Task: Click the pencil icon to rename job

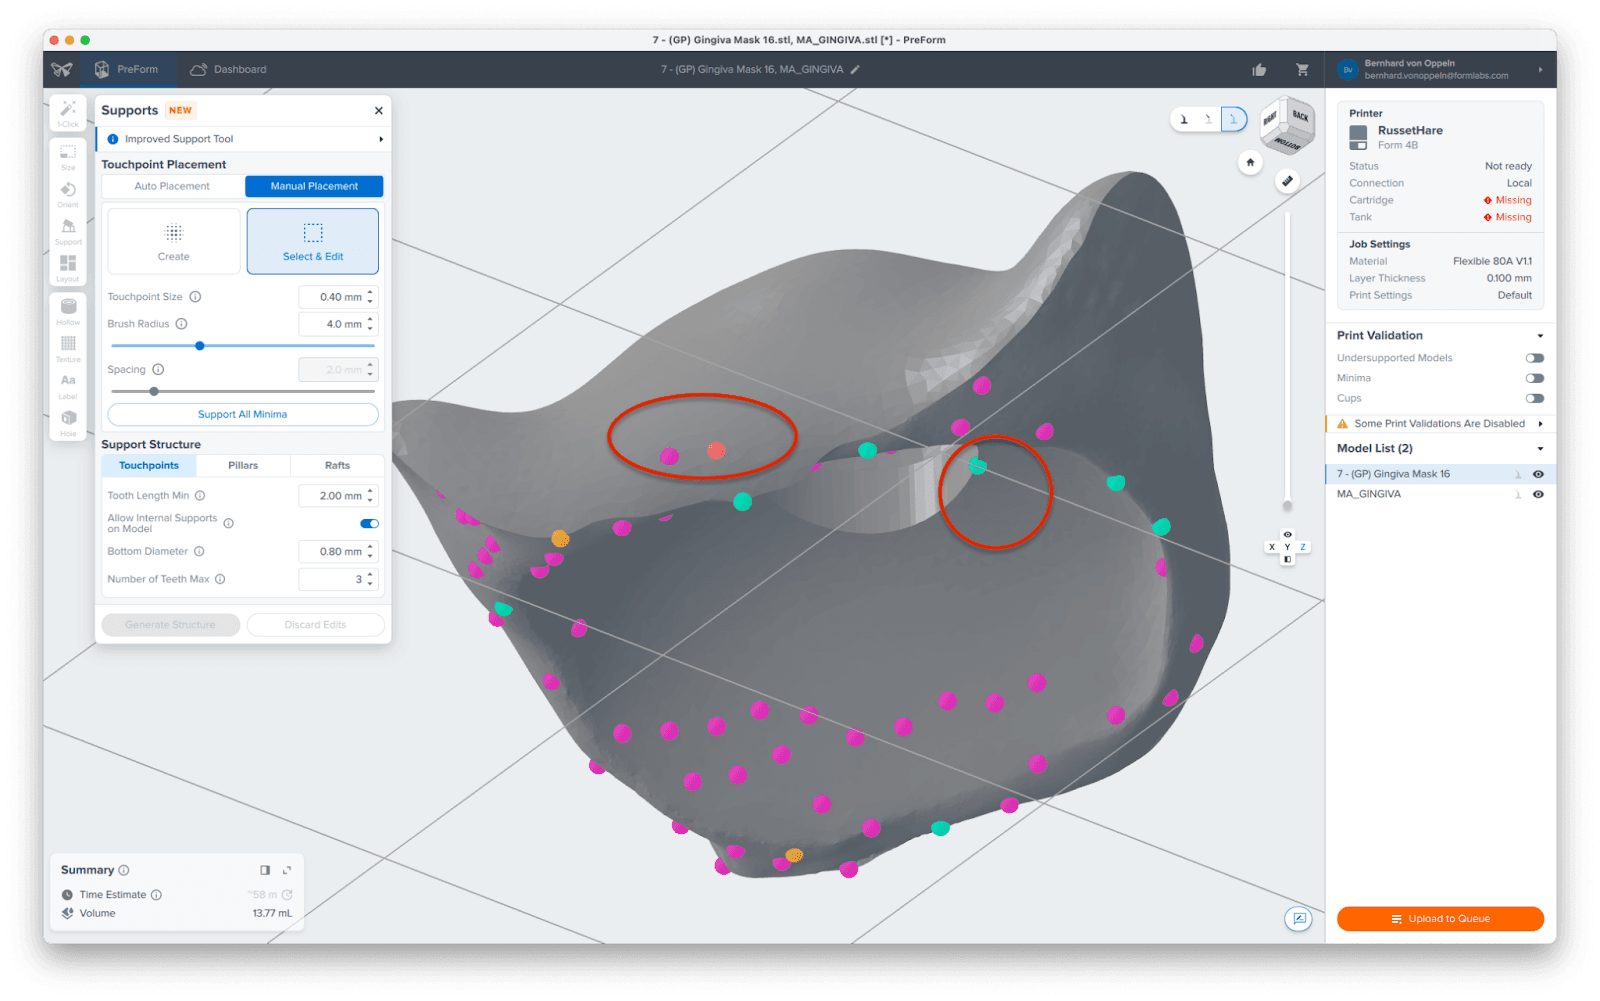Action: point(855,70)
